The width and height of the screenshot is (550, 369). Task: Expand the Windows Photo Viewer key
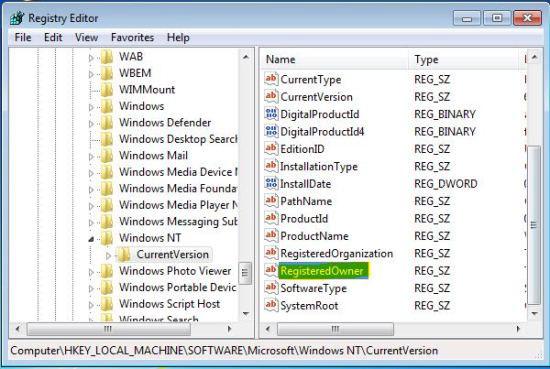click(x=91, y=272)
